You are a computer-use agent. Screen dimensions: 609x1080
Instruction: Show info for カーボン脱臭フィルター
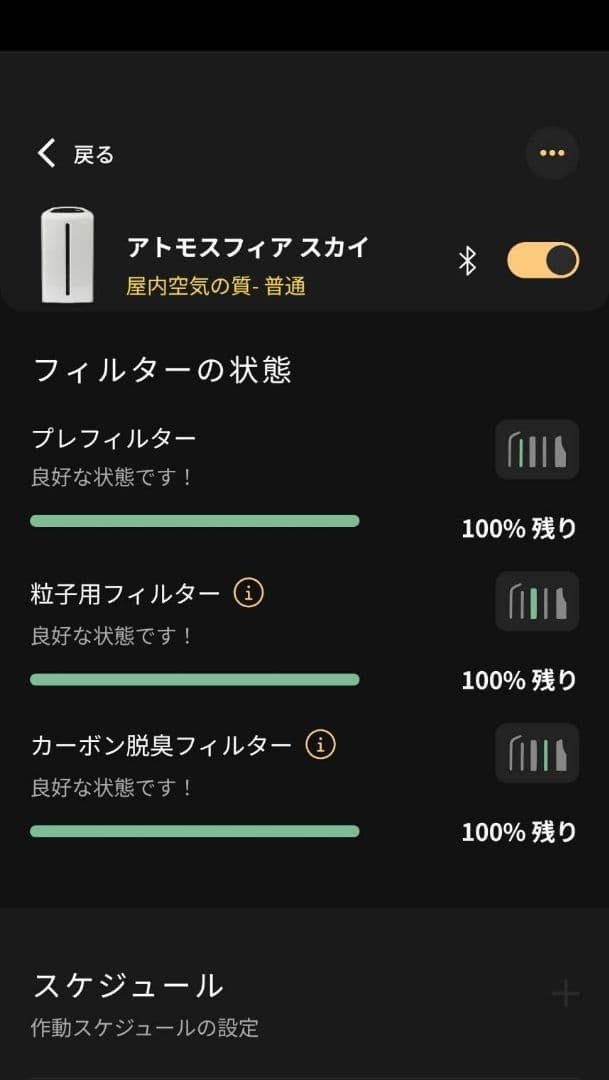[x=321, y=745]
